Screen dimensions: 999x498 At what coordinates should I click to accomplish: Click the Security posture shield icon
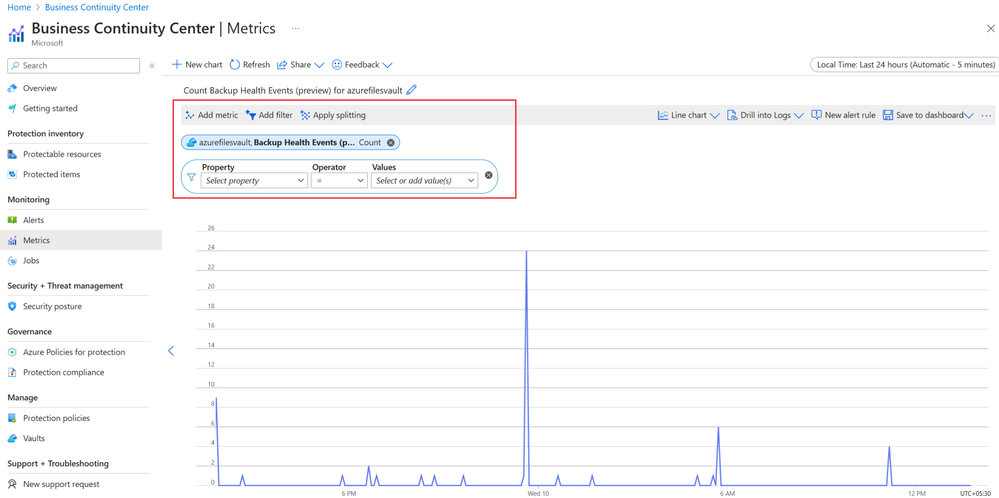click(12, 306)
